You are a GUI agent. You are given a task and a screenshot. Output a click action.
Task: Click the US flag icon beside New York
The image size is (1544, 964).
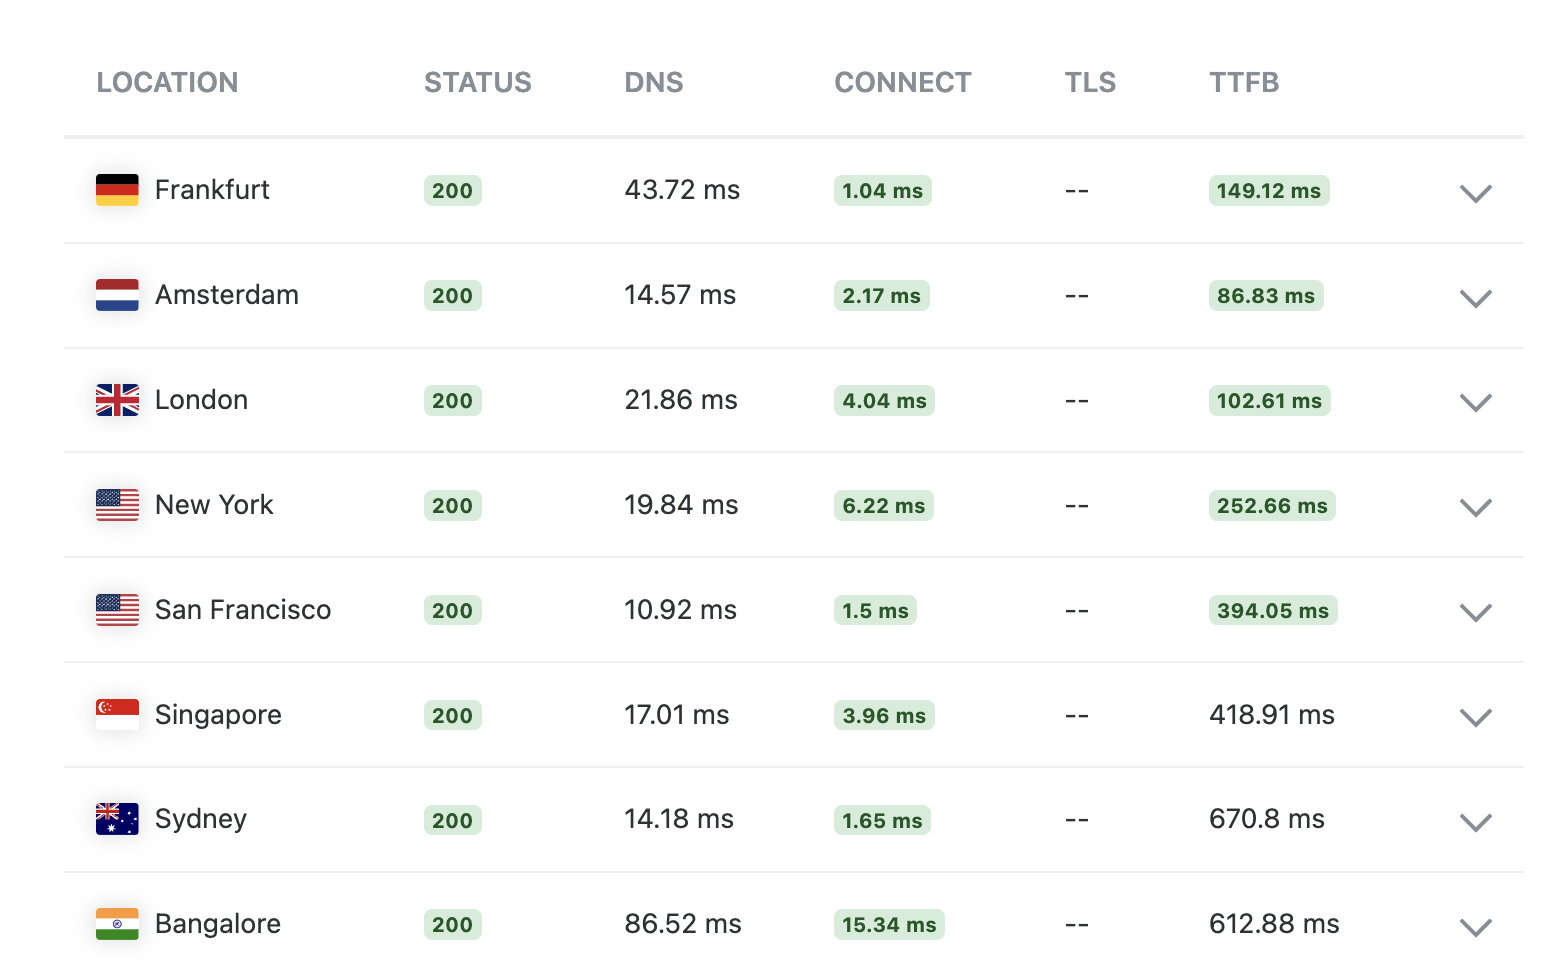[x=117, y=505]
